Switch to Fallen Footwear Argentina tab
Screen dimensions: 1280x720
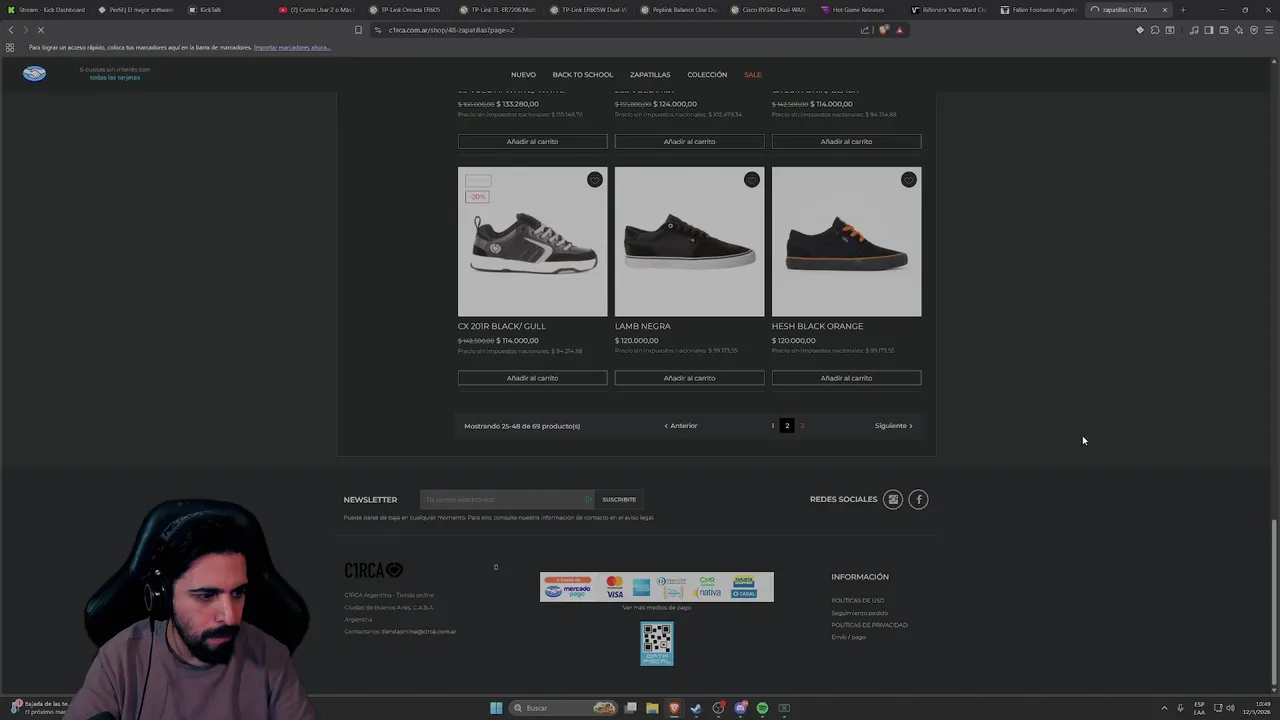click(x=1040, y=10)
